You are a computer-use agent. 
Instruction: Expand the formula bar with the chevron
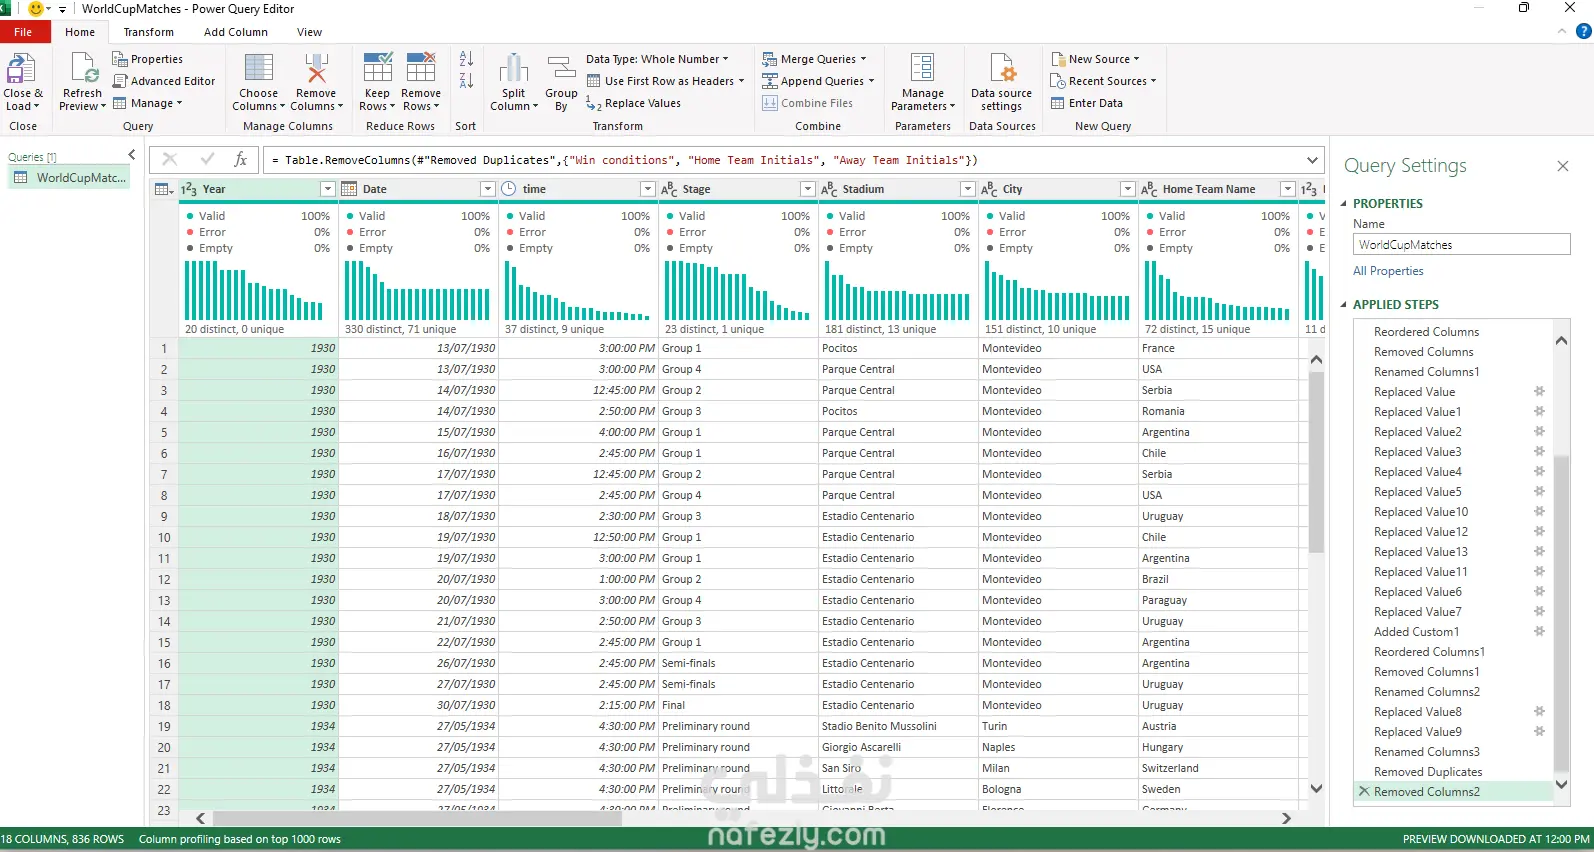click(1312, 160)
